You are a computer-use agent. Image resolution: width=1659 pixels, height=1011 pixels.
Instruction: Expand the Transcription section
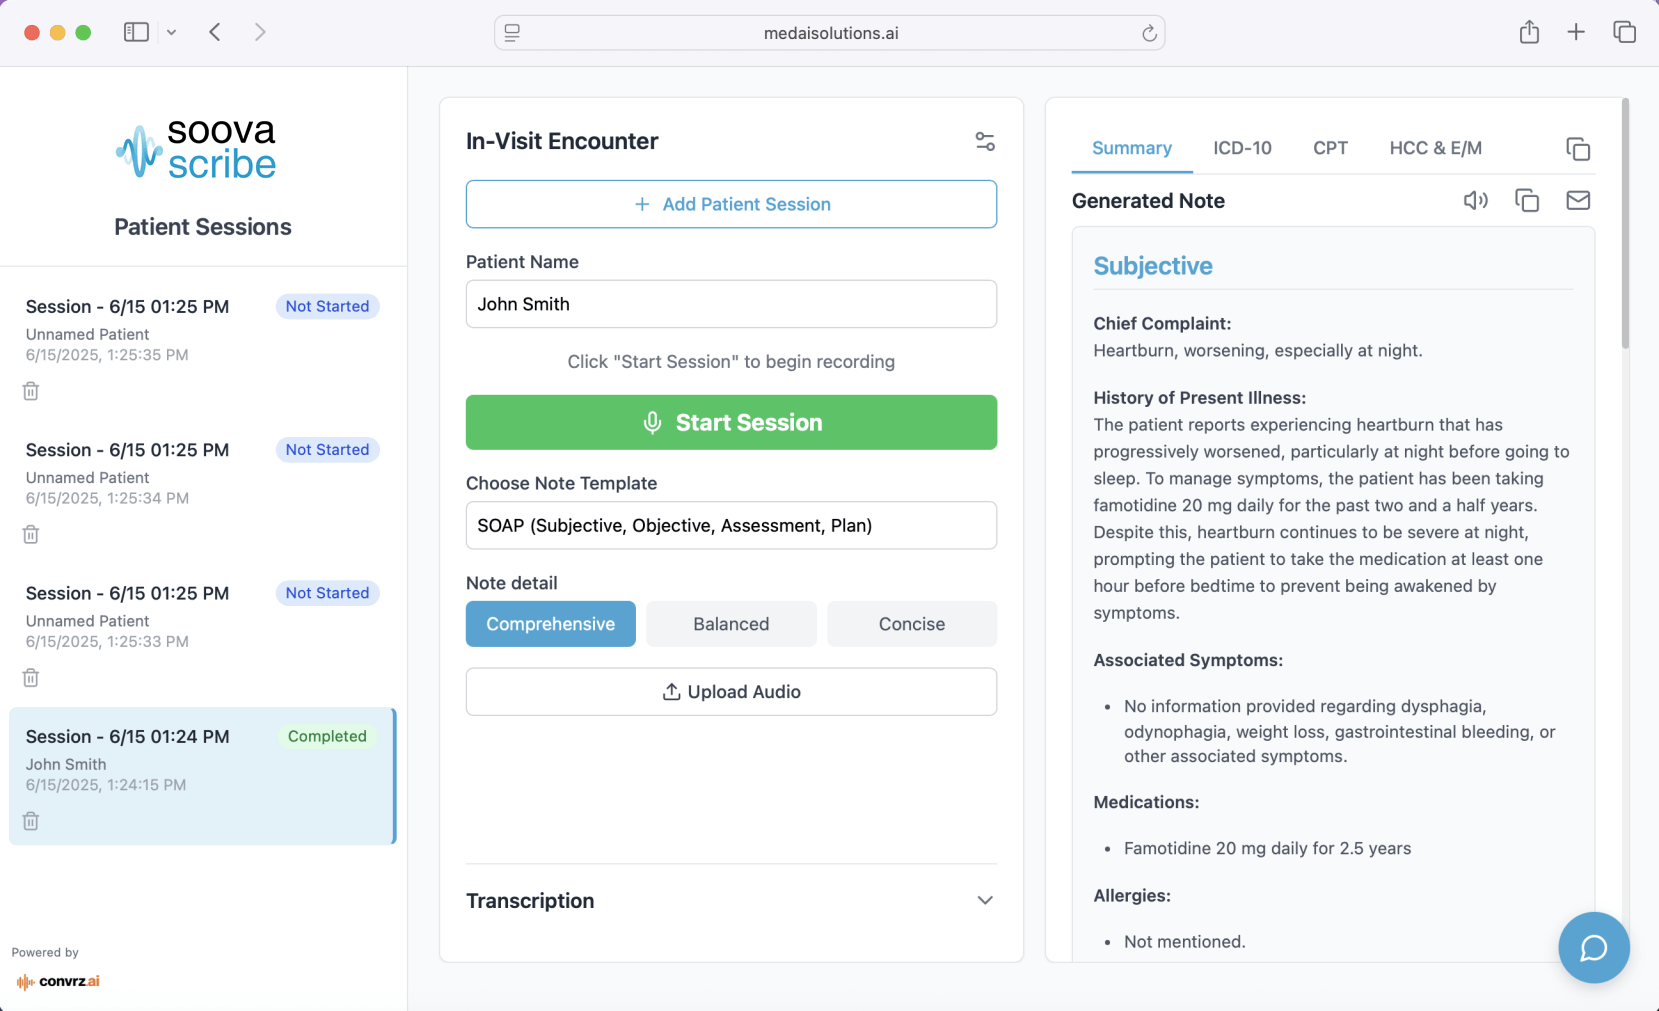point(984,901)
